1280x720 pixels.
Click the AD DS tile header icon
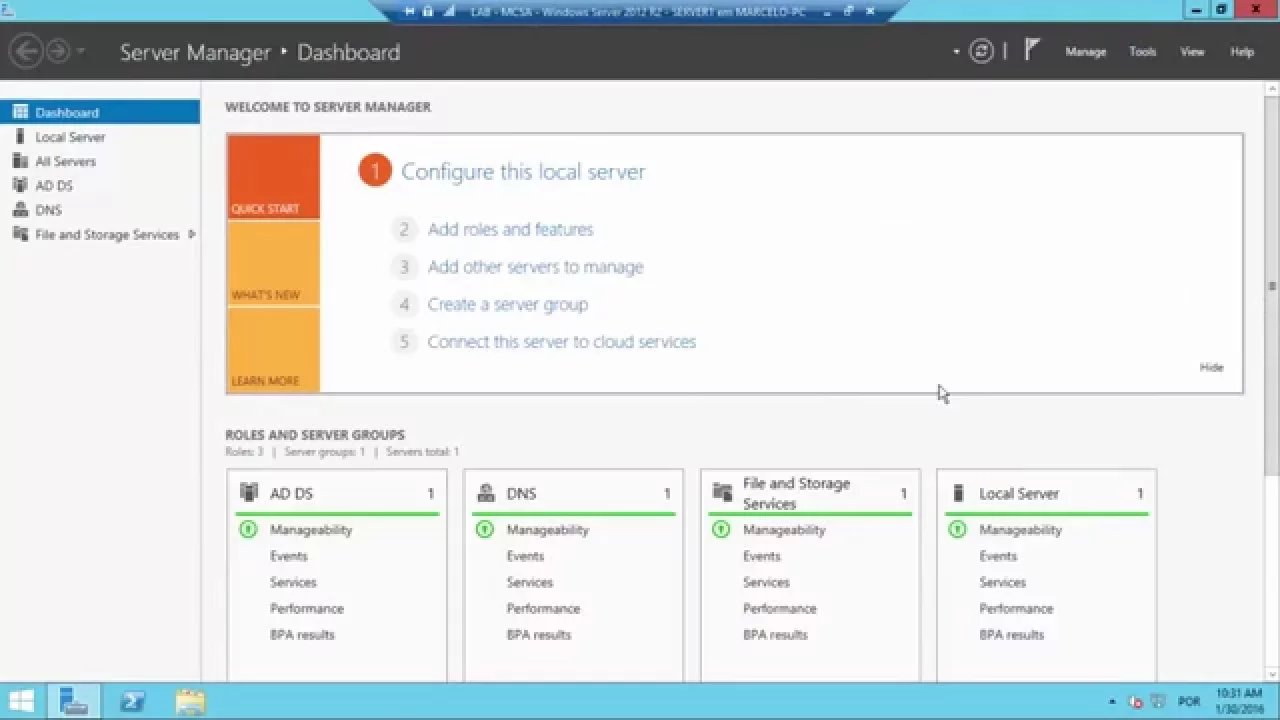(x=249, y=492)
